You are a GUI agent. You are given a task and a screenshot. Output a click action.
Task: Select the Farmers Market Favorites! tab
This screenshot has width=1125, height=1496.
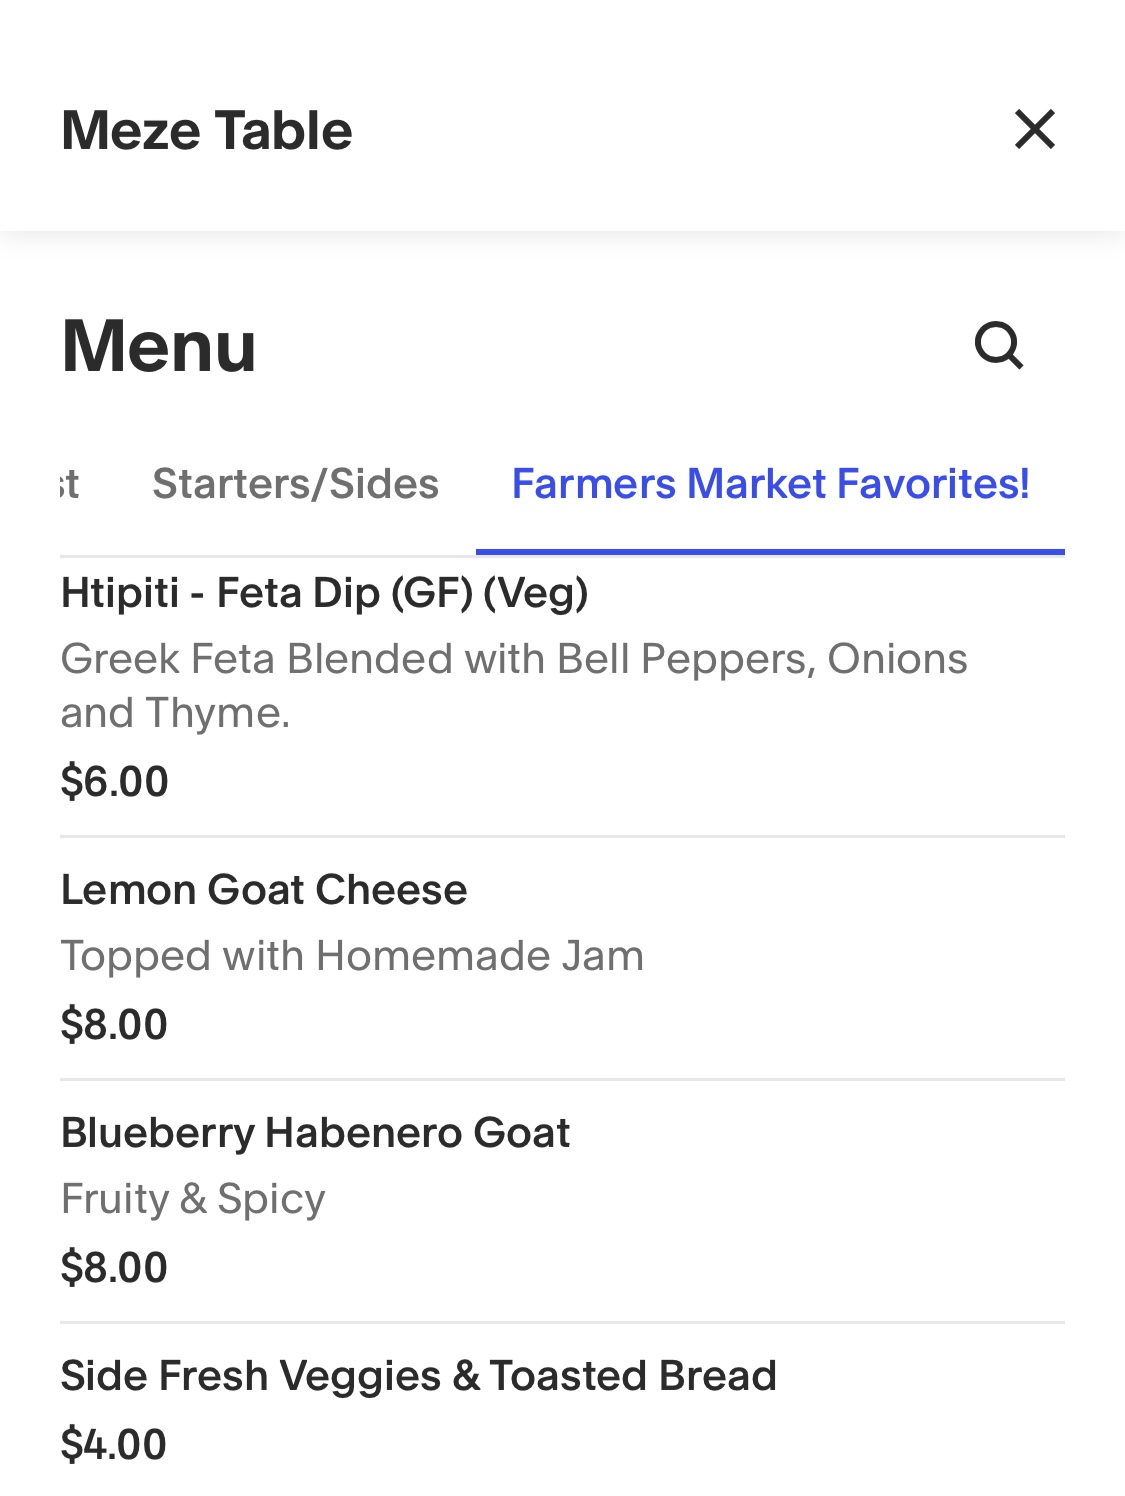[x=770, y=484]
